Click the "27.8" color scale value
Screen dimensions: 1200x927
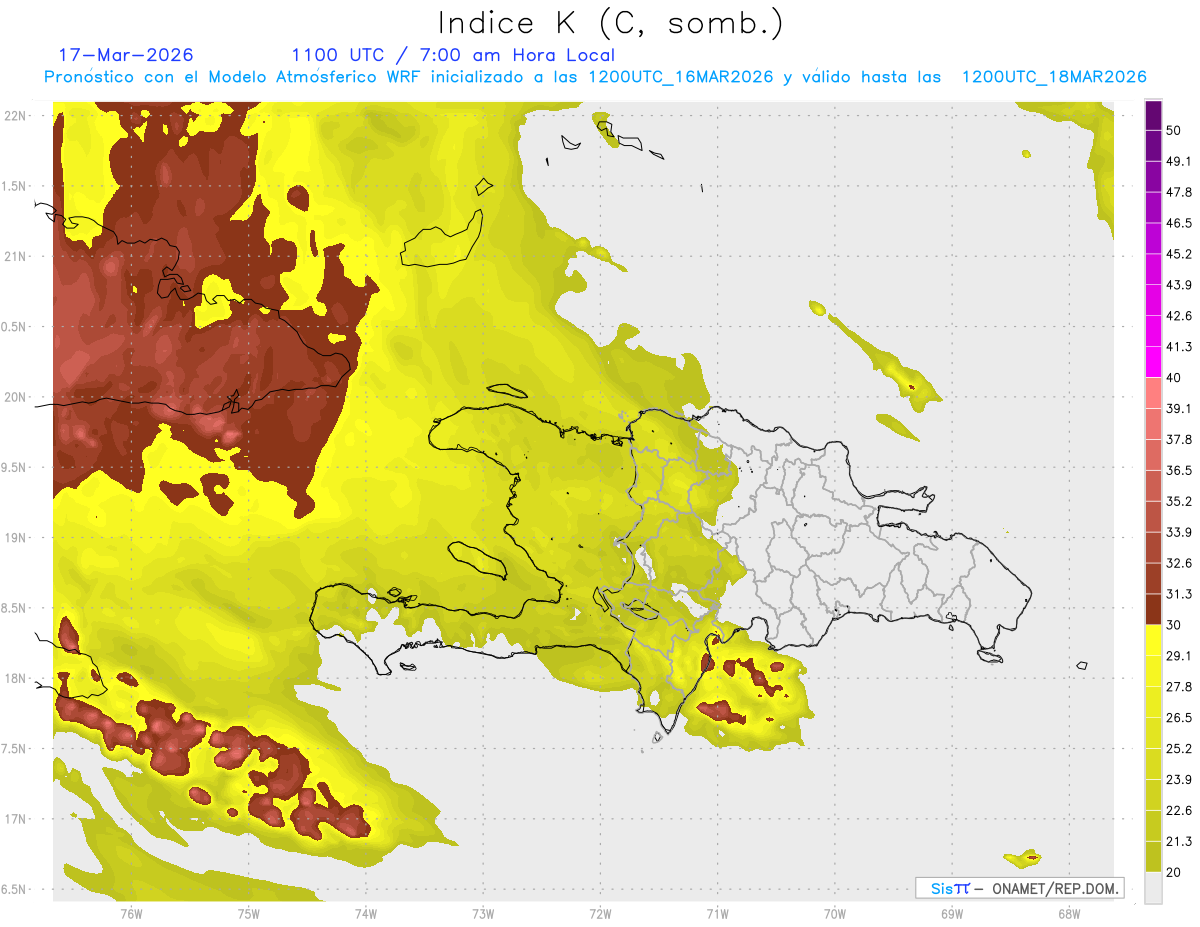click(x=1179, y=687)
